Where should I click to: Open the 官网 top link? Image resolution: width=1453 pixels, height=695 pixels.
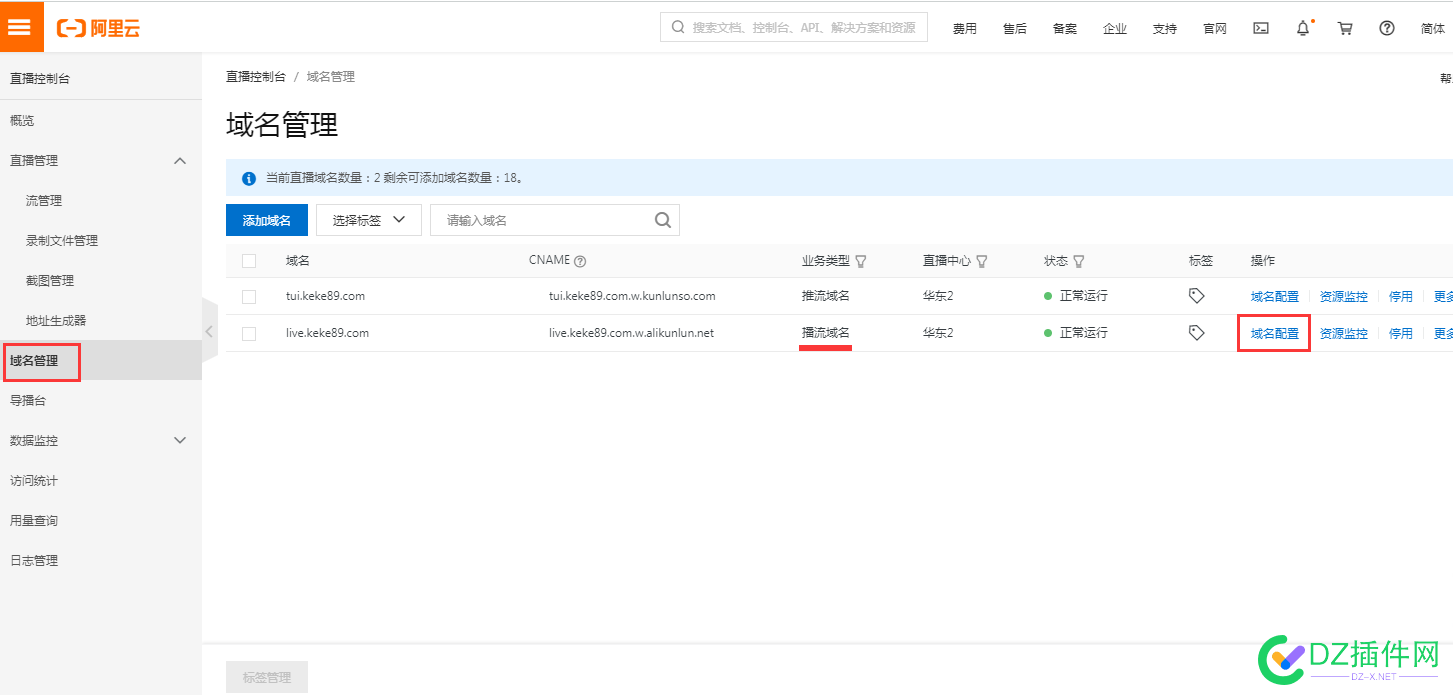pos(1214,28)
